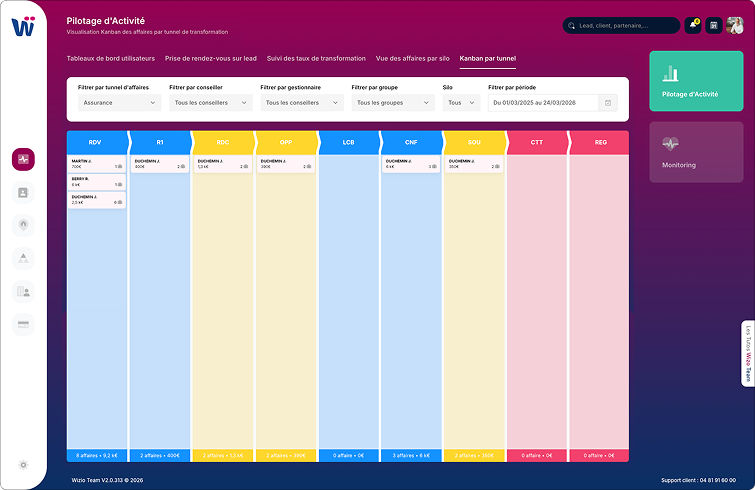755x490 pixels.
Task: Open the notifications bell icon
Action: click(692, 26)
